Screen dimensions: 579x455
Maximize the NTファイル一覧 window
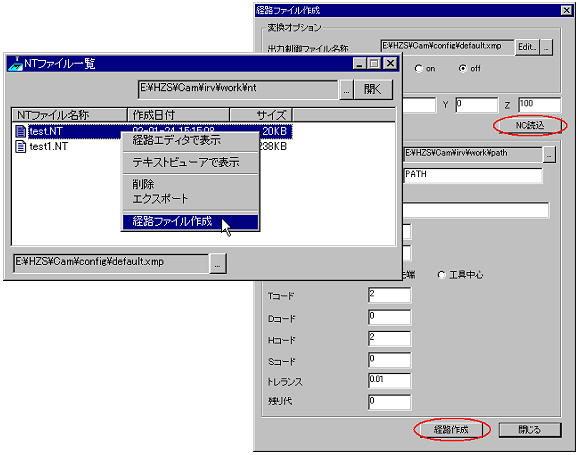pos(374,64)
